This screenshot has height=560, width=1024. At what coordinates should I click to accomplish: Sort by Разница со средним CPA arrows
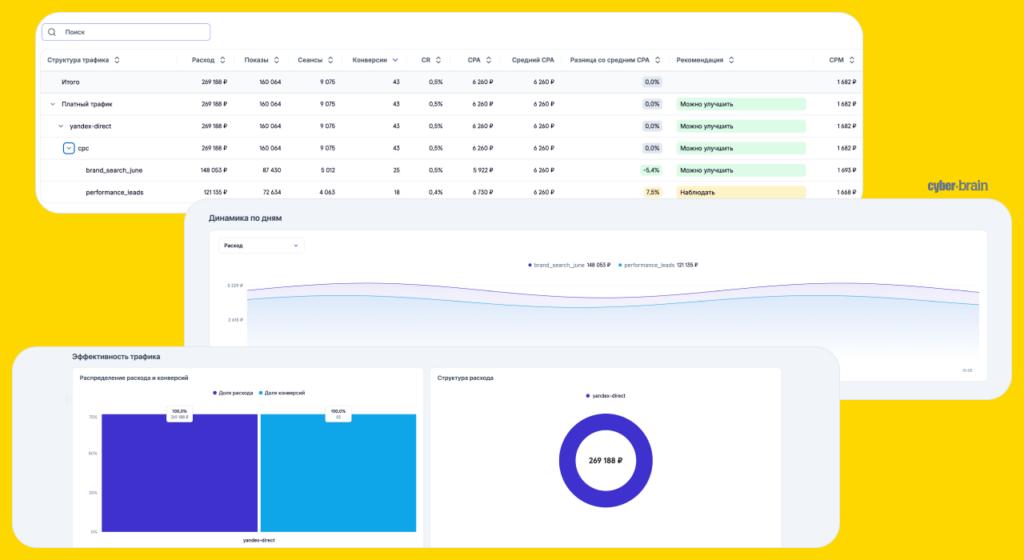click(658, 60)
